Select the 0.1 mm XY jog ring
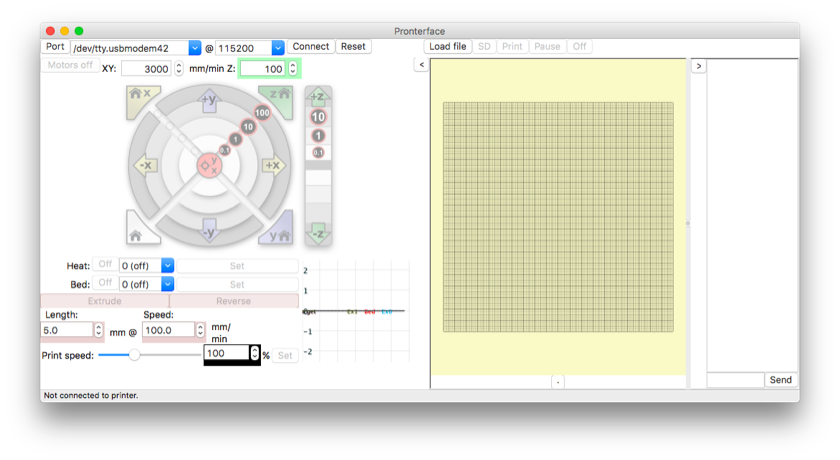Image resolution: width=840 pixels, height=460 pixels. pyautogui.click(x=225, y=150)
